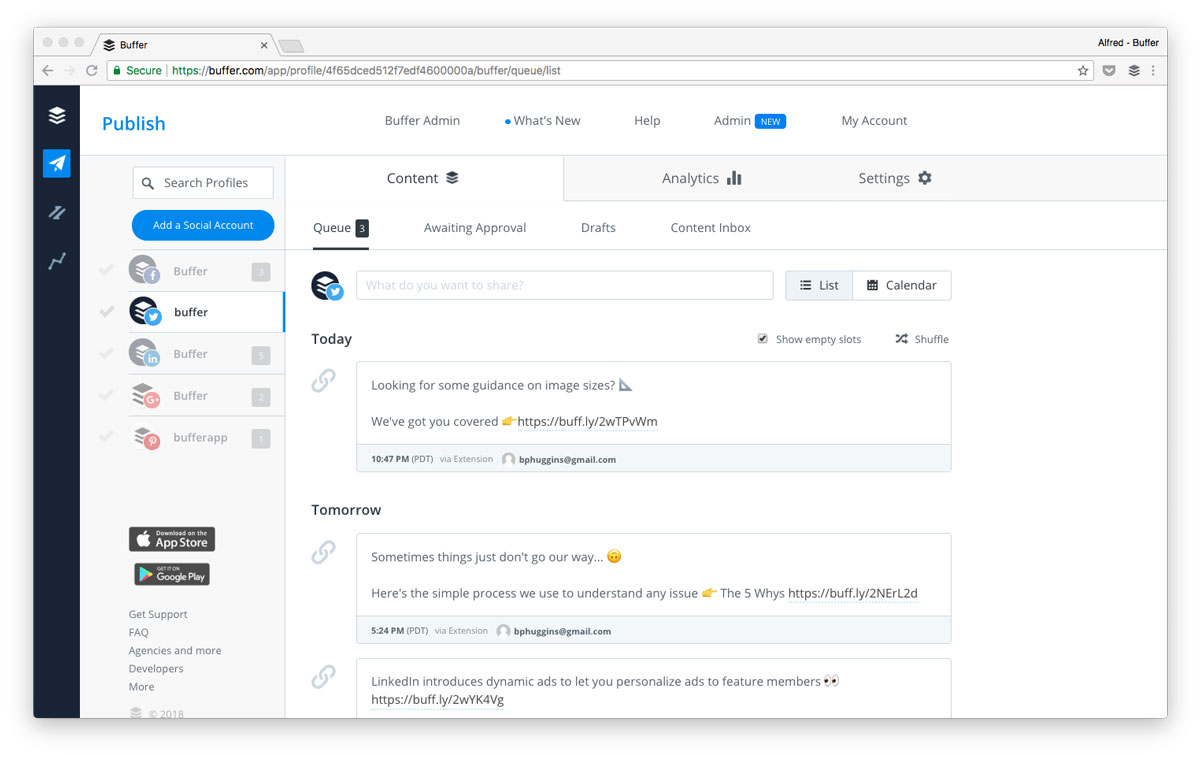Open the Agencies and more link
The width and height of the screenshot is (1200, 757).
tap(175, 650)
